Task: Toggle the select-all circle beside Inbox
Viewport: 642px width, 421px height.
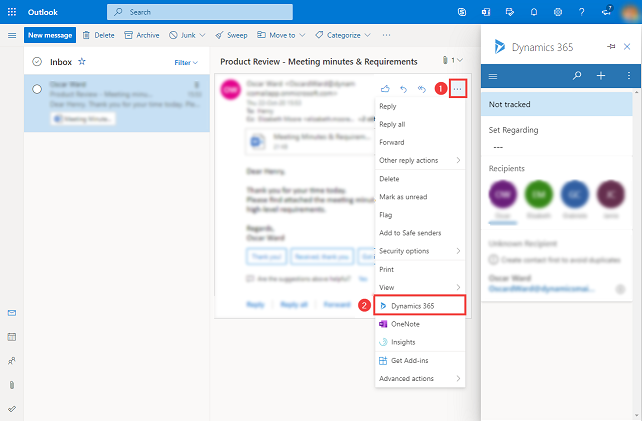Action: pos(37,61)
